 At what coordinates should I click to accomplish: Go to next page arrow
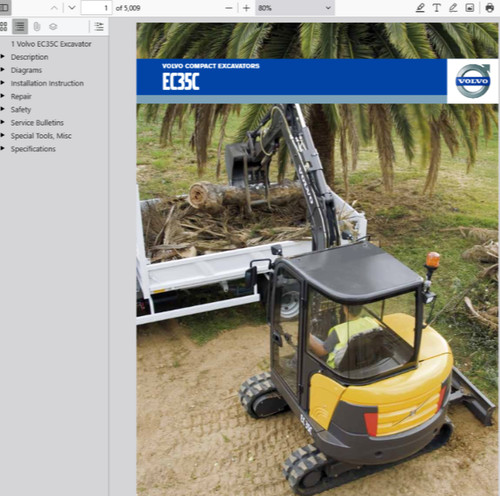coord(72,8)
